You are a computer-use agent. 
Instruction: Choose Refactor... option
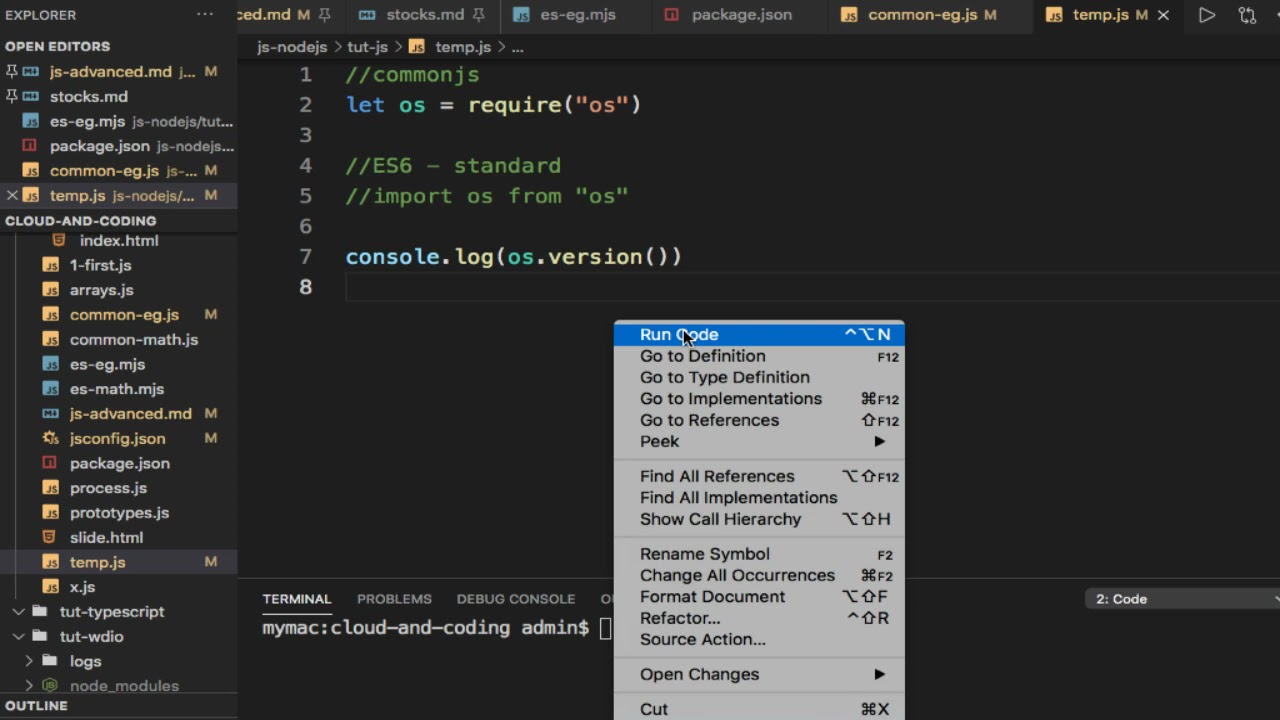759,618
